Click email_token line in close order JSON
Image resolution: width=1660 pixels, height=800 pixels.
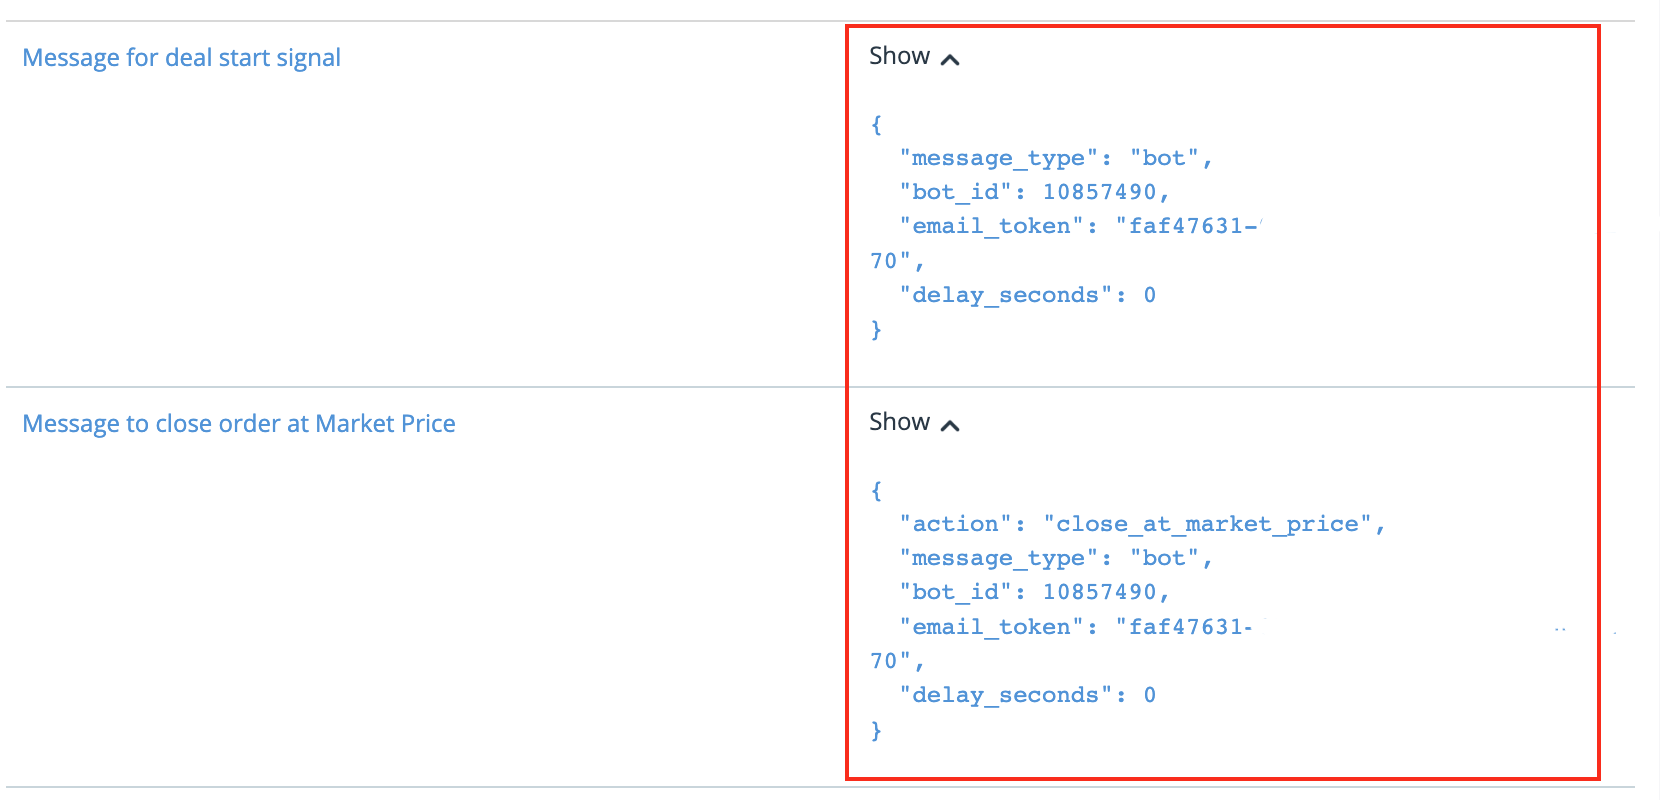(1075, 627)
